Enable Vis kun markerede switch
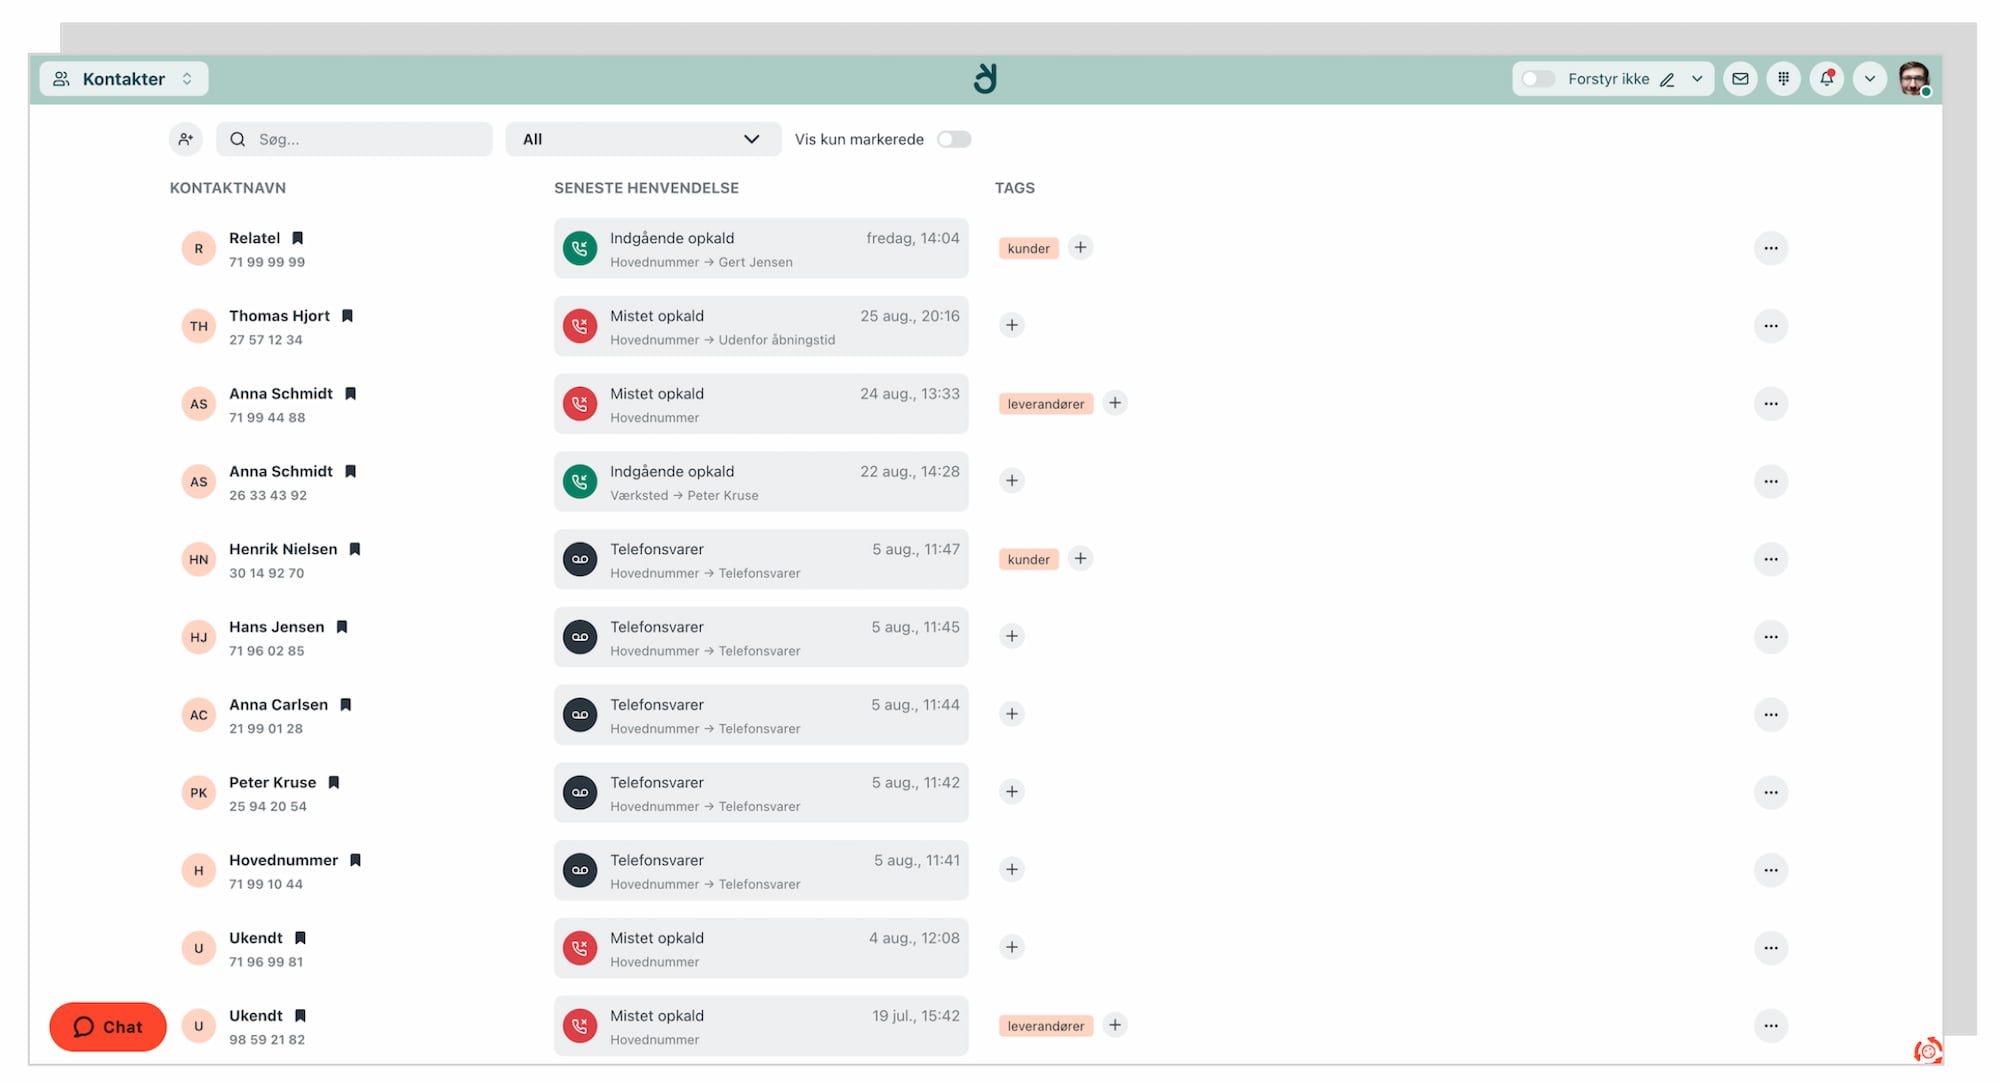 [x=954, y=139]
